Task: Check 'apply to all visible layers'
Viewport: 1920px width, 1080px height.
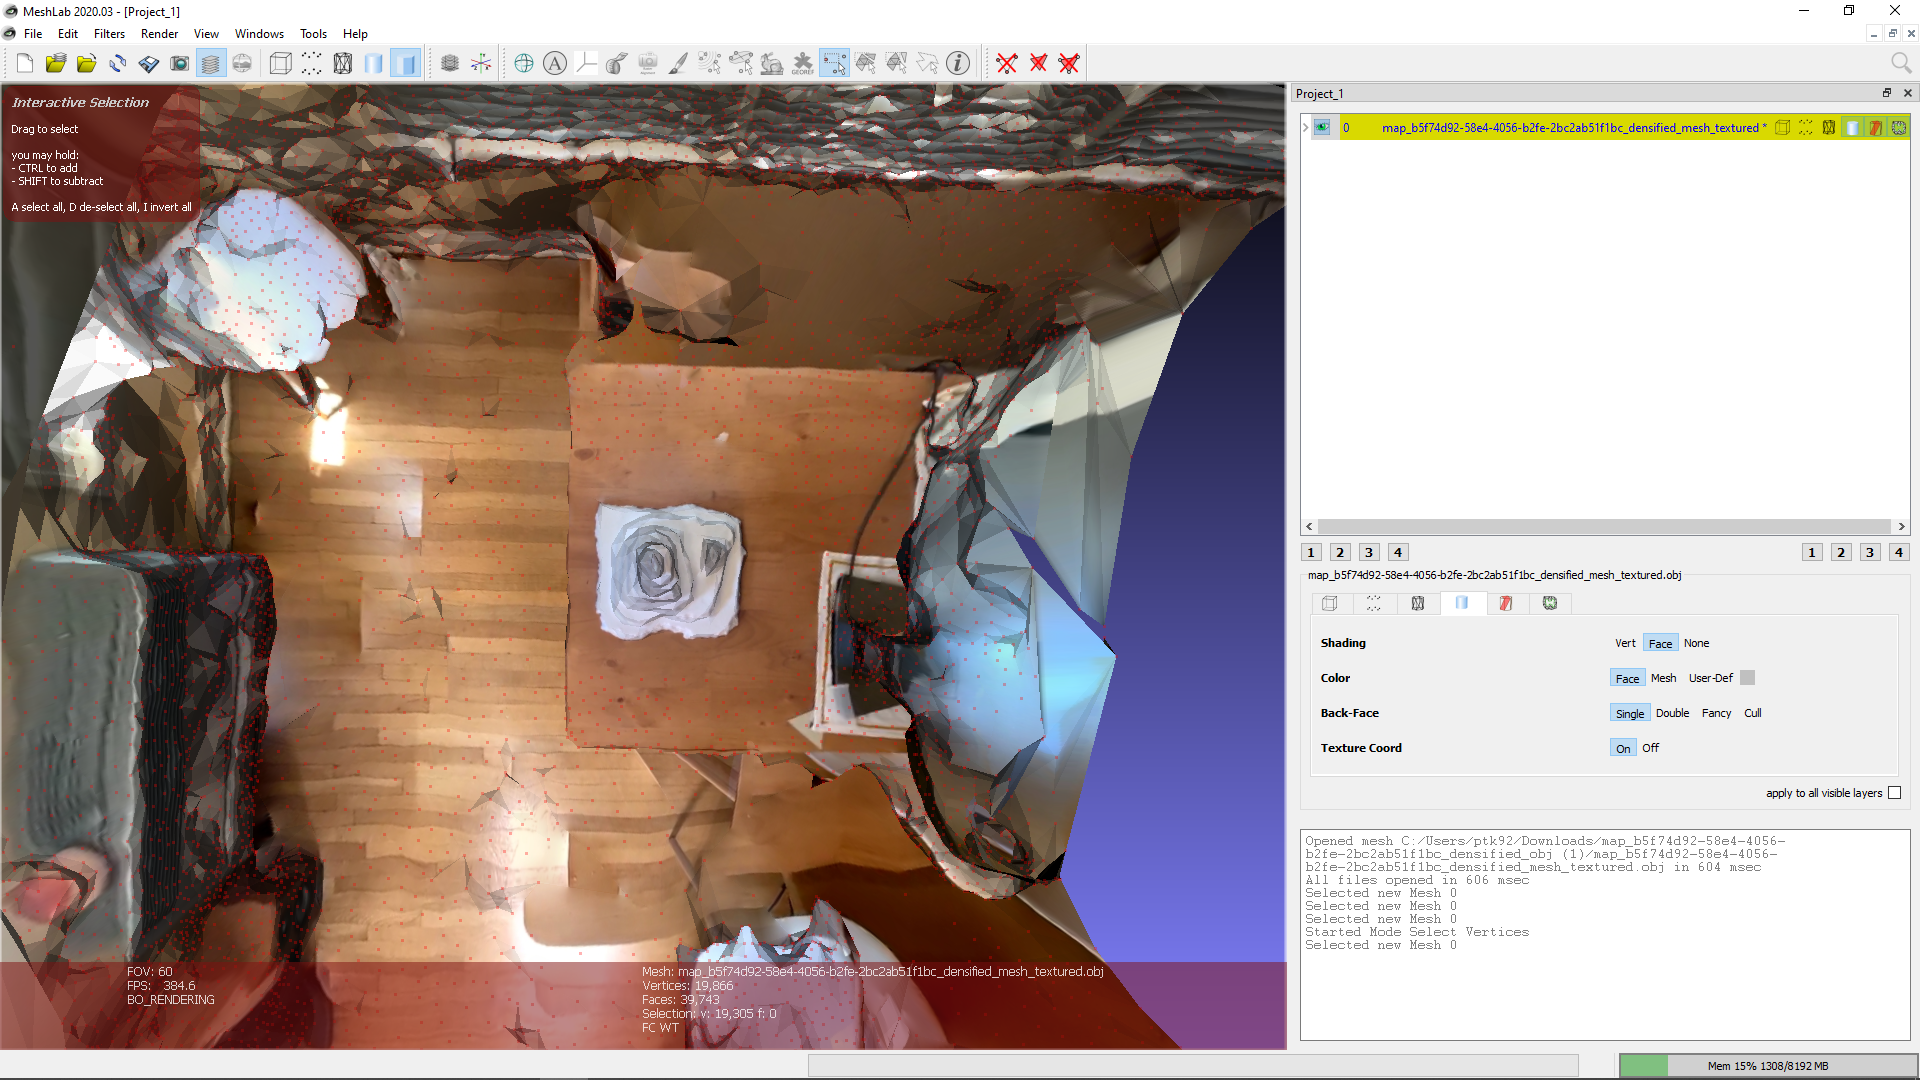Action: pyautogui.click(x=1895, y=792)
